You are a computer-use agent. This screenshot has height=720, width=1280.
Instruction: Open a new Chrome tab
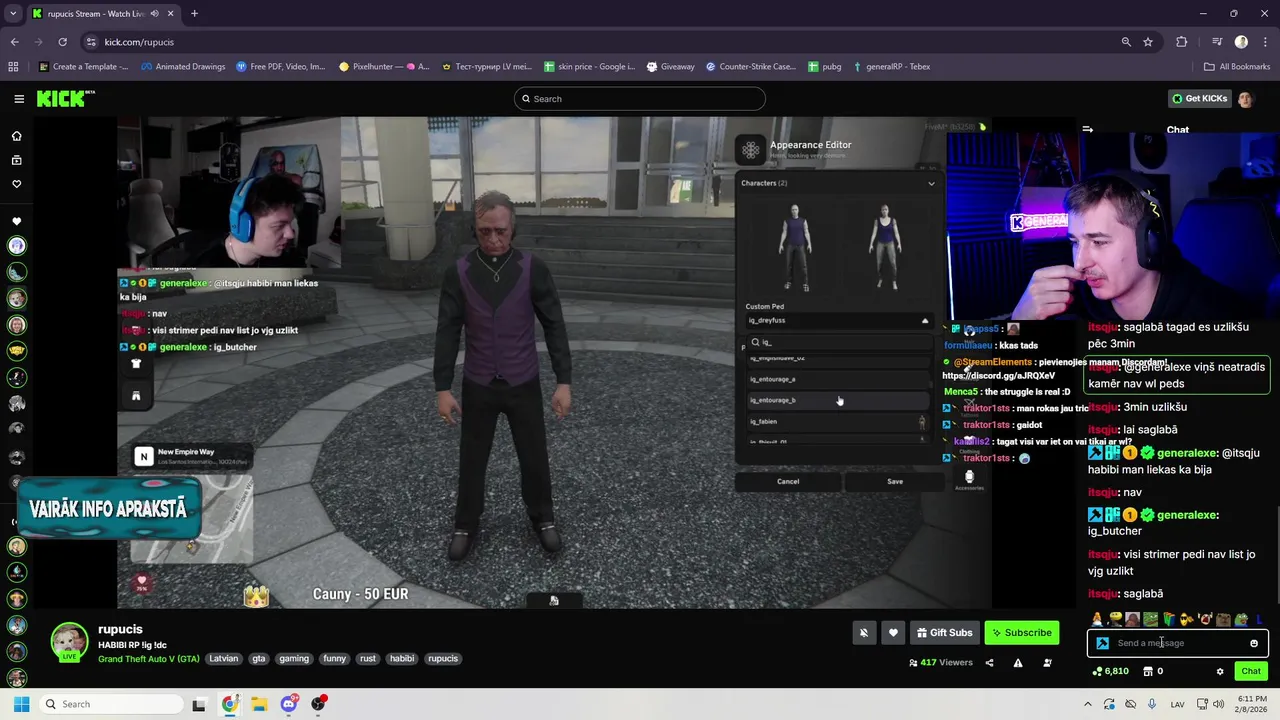click(194, 14)
